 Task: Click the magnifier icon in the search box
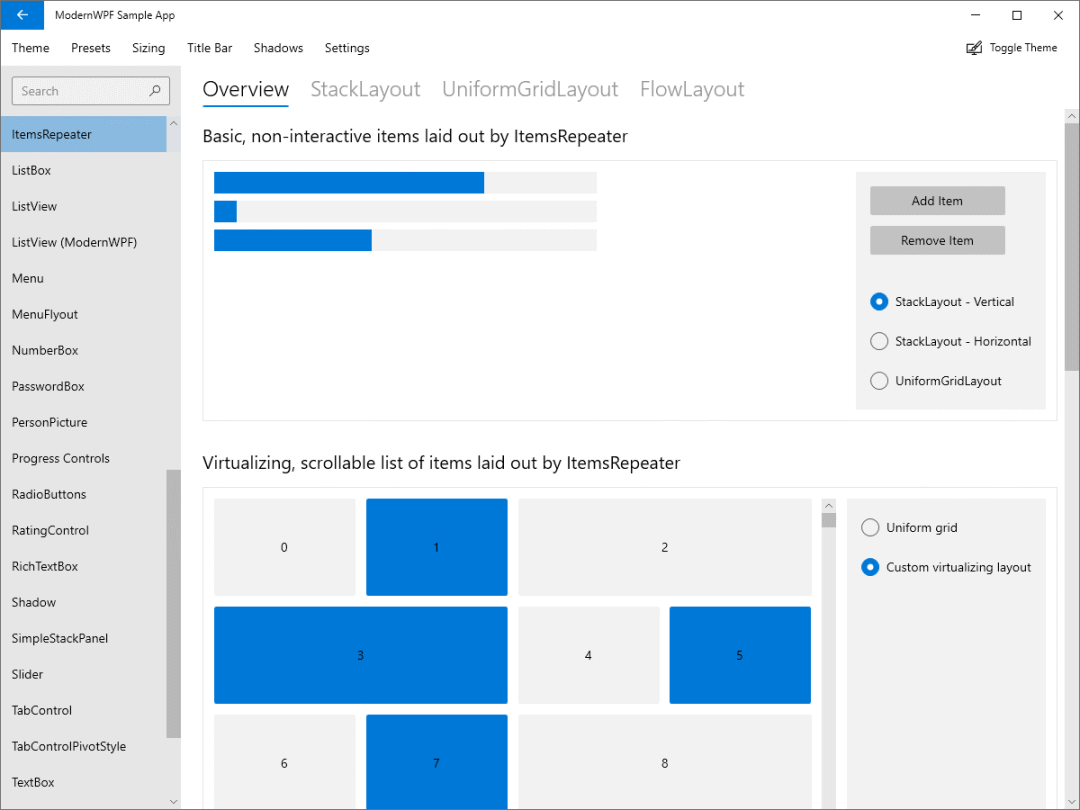[156, 90]
